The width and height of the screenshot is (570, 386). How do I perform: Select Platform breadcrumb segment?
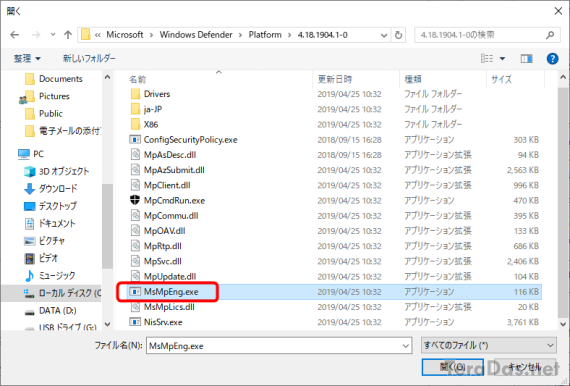(265, 35)
